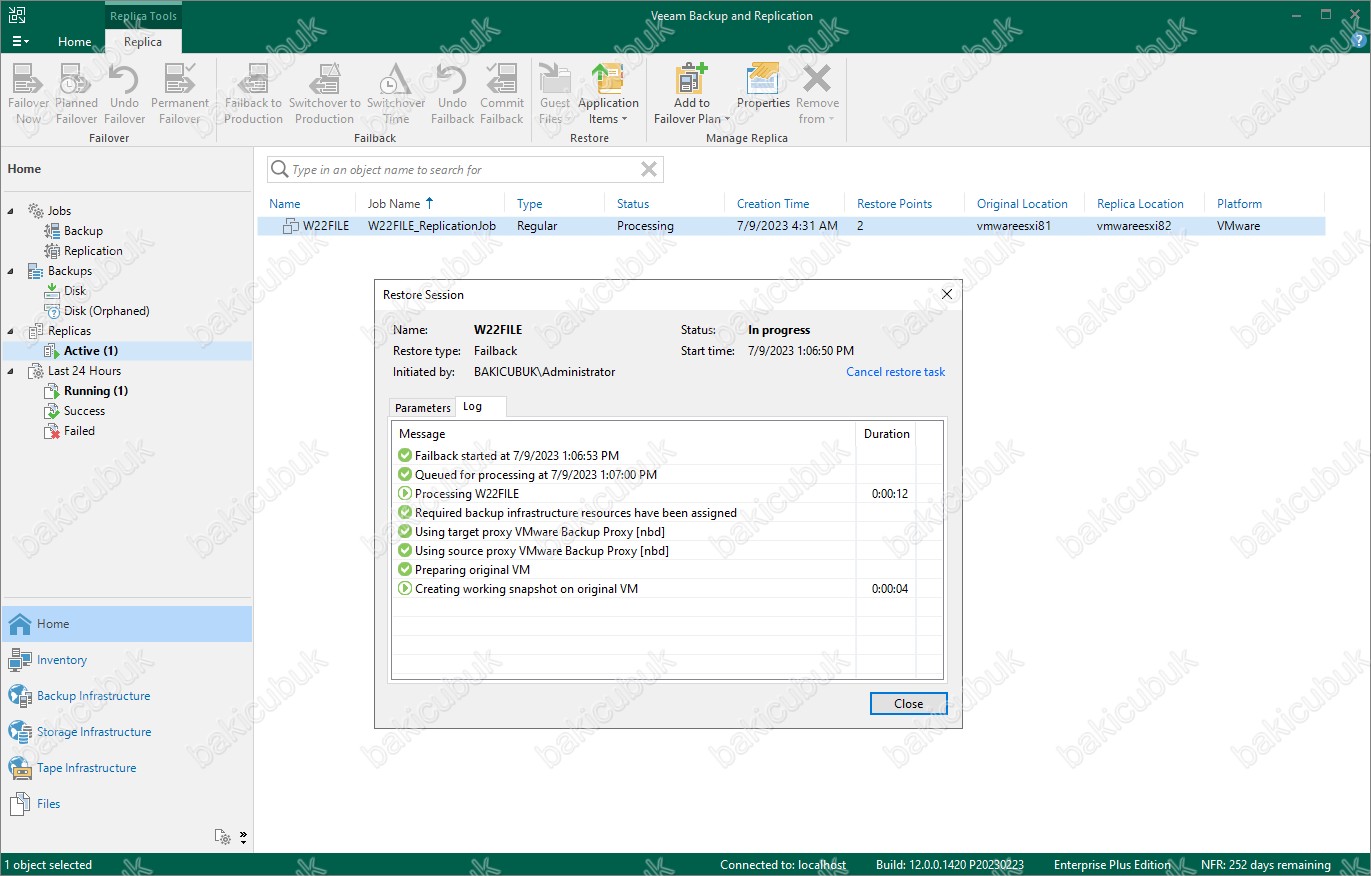The height and width of the screenshot is (876, 1371).
Task: Close the Restore Session dialog with X
Action: [946, 294]
